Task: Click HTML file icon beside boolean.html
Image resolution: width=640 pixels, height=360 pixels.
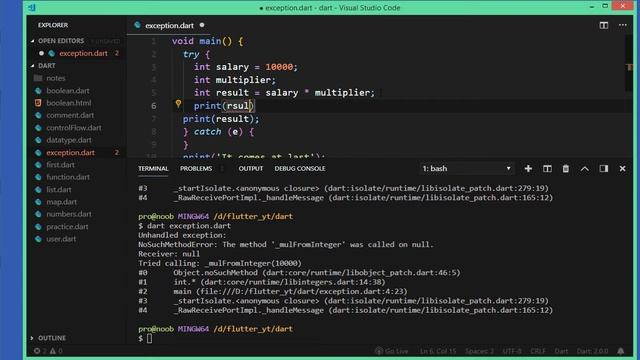Action: point(38,103)
